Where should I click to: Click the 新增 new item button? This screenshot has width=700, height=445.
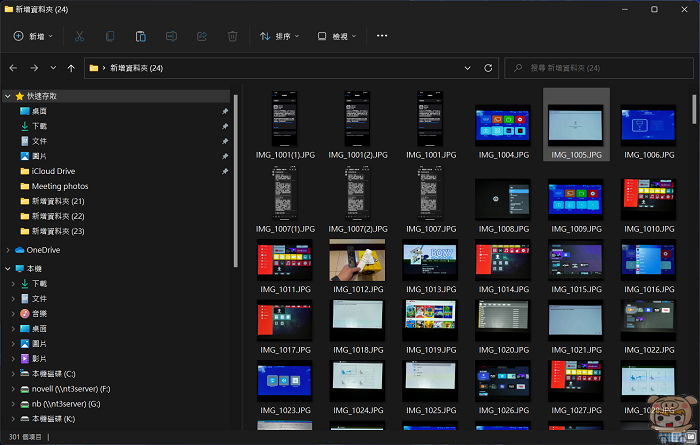click(x=34, y=36)
